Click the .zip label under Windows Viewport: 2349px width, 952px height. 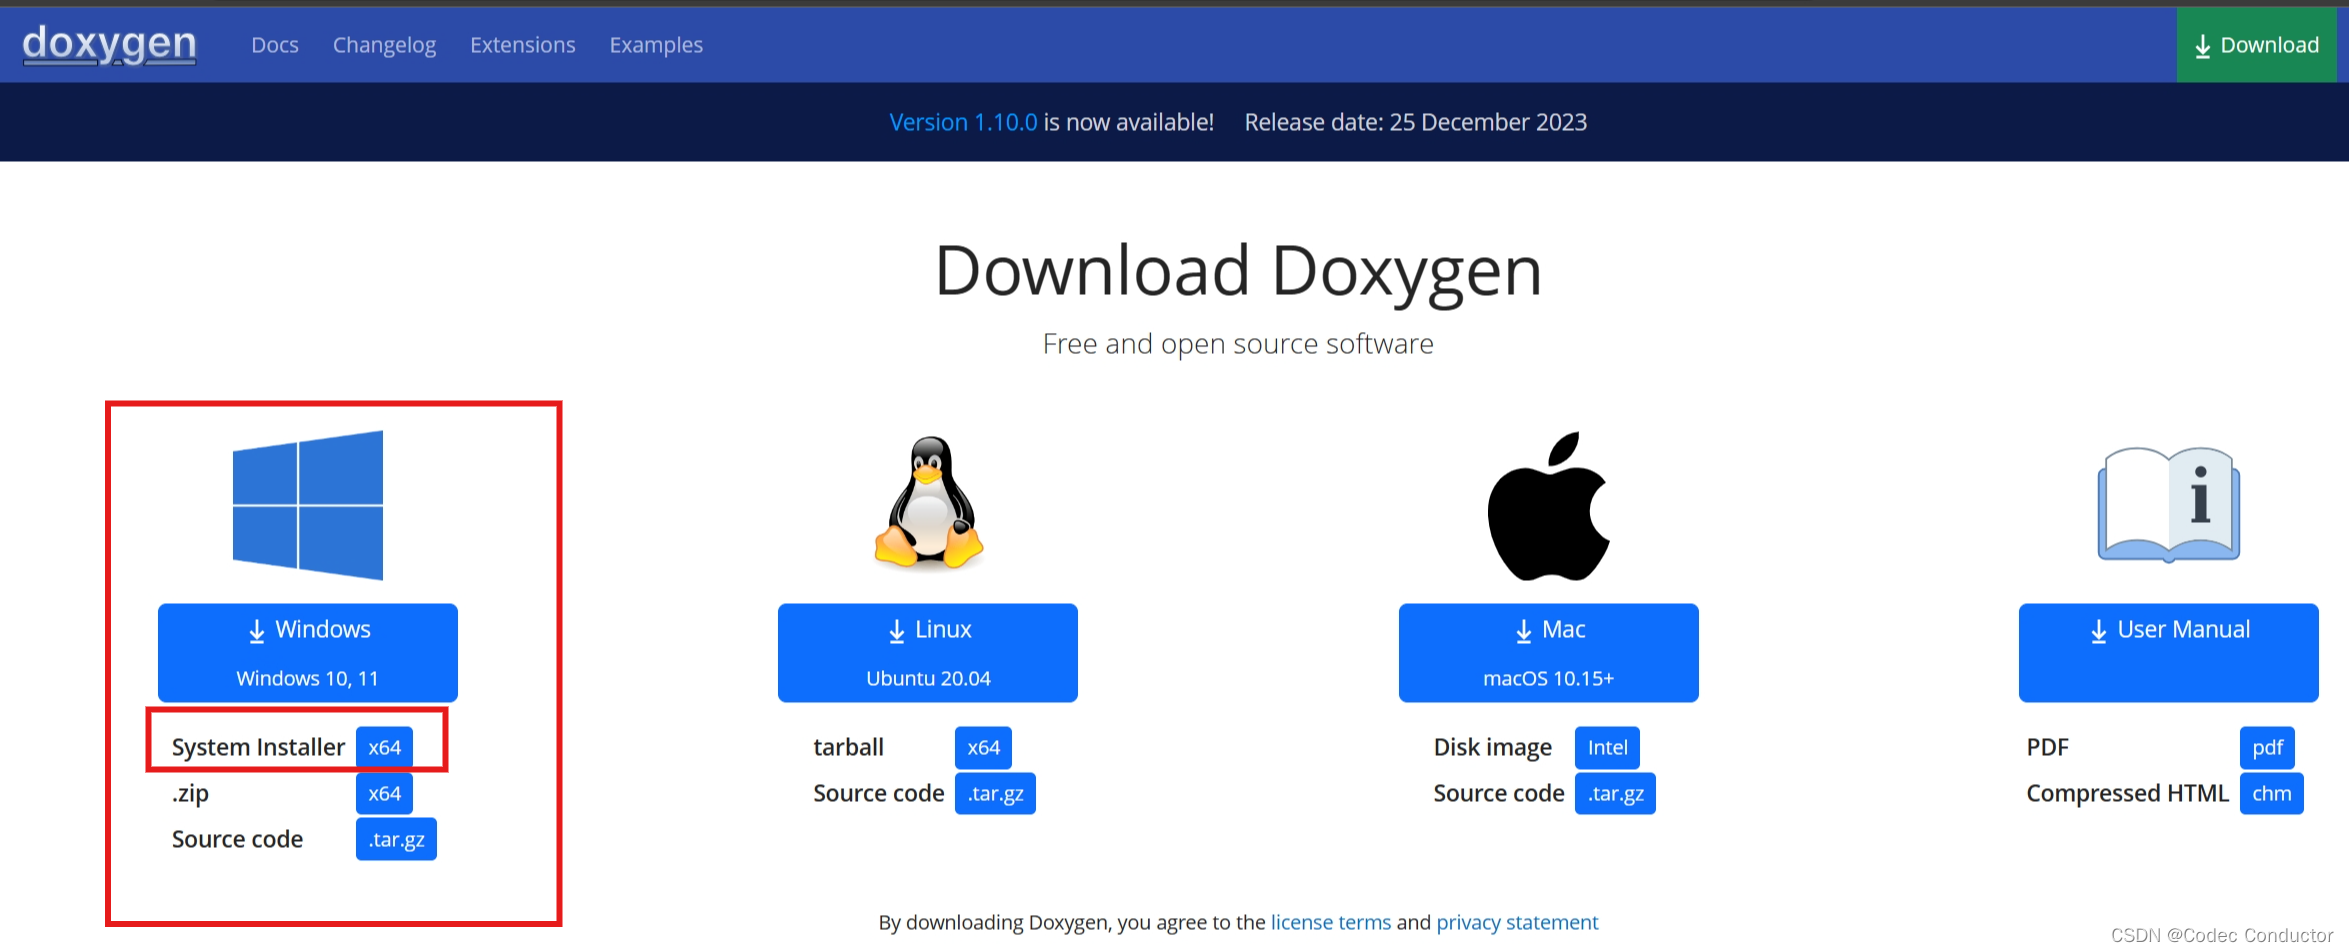190,793
